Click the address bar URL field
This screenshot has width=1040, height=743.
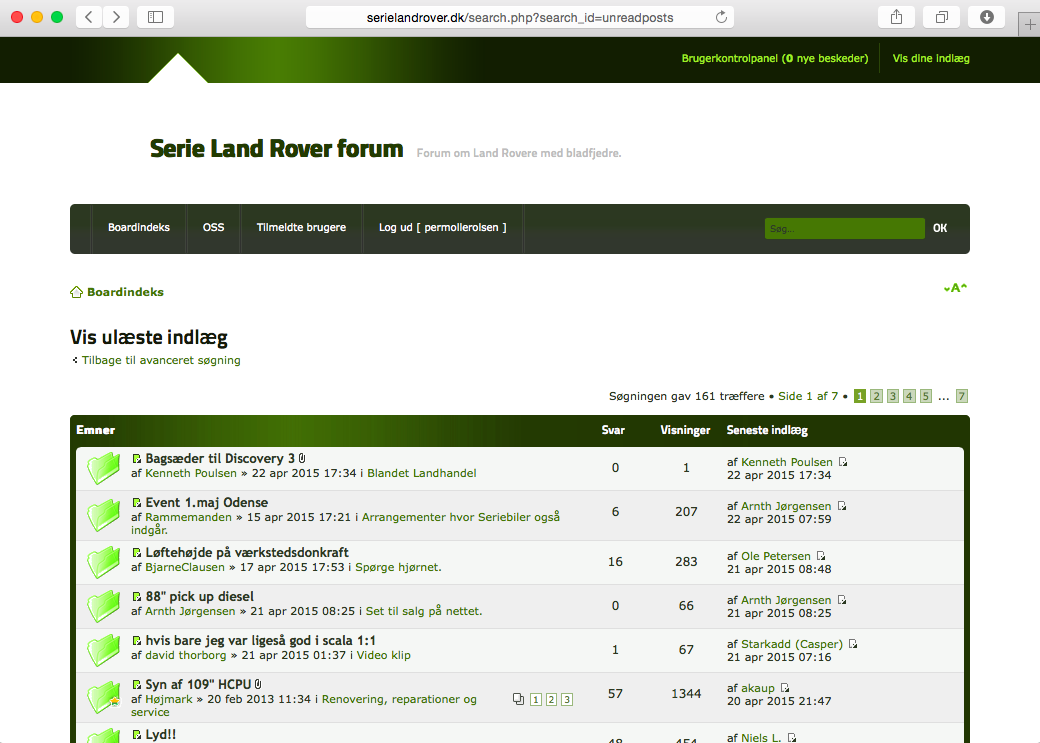(x=519, y=17)
